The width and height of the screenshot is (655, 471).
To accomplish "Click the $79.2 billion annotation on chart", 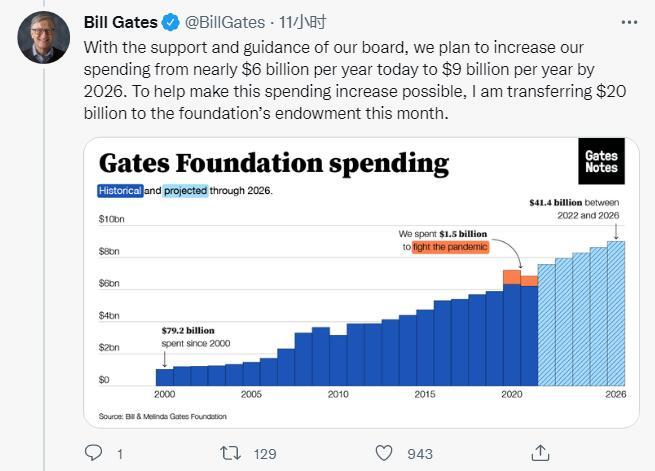I will (x=188, y=330).
